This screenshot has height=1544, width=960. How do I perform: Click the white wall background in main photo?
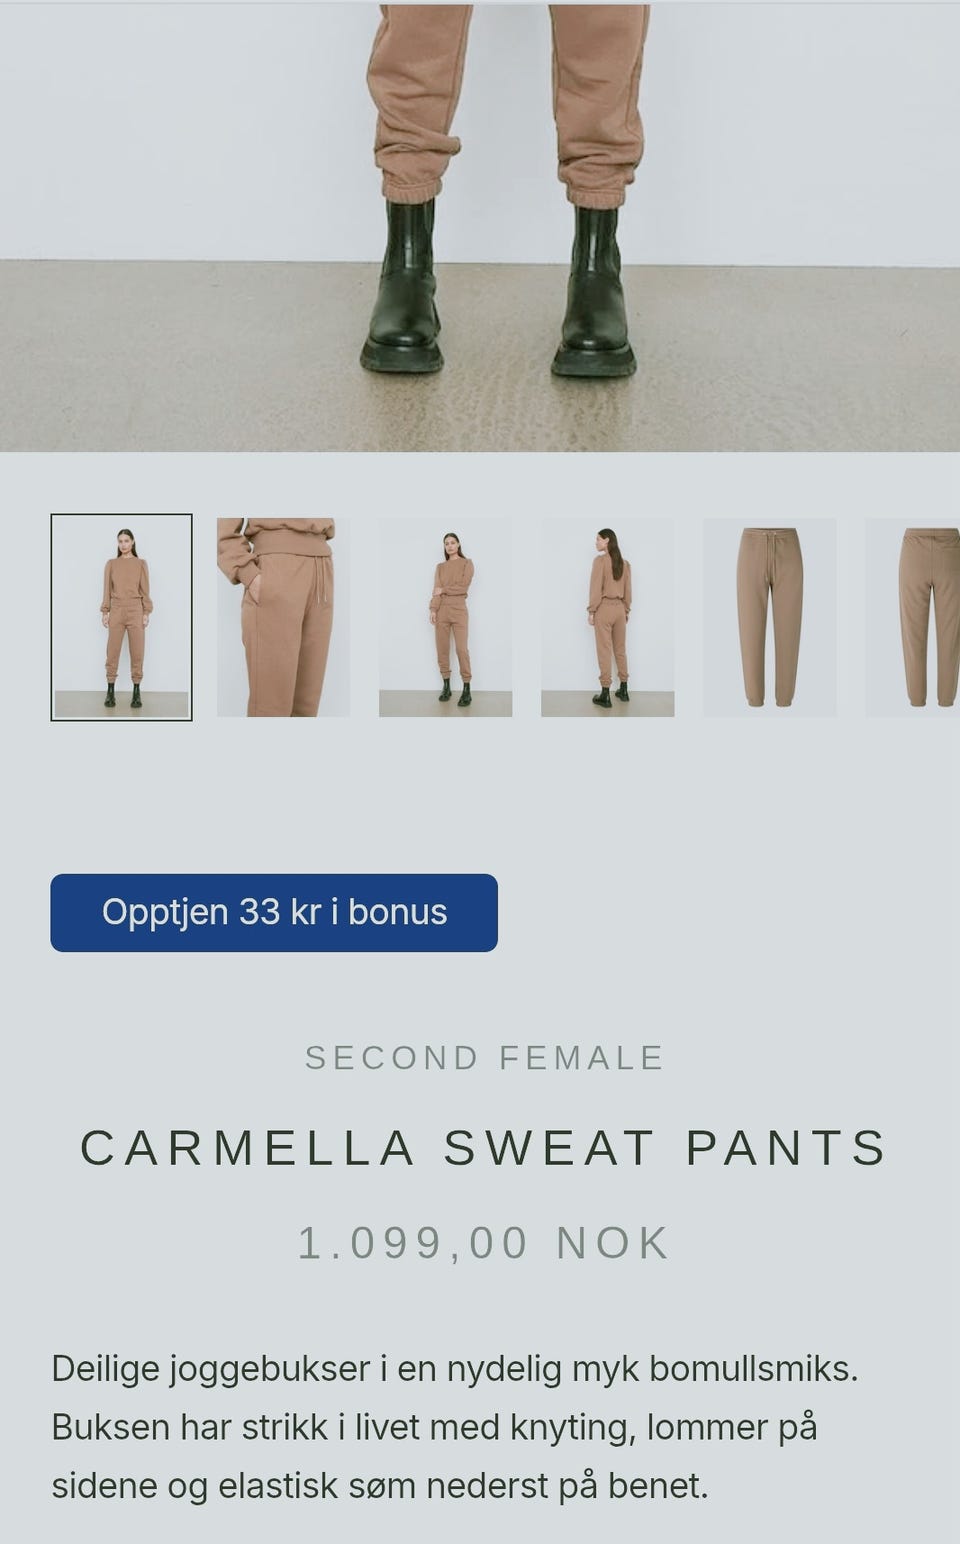pyautogui.click(x=180, y=130)
